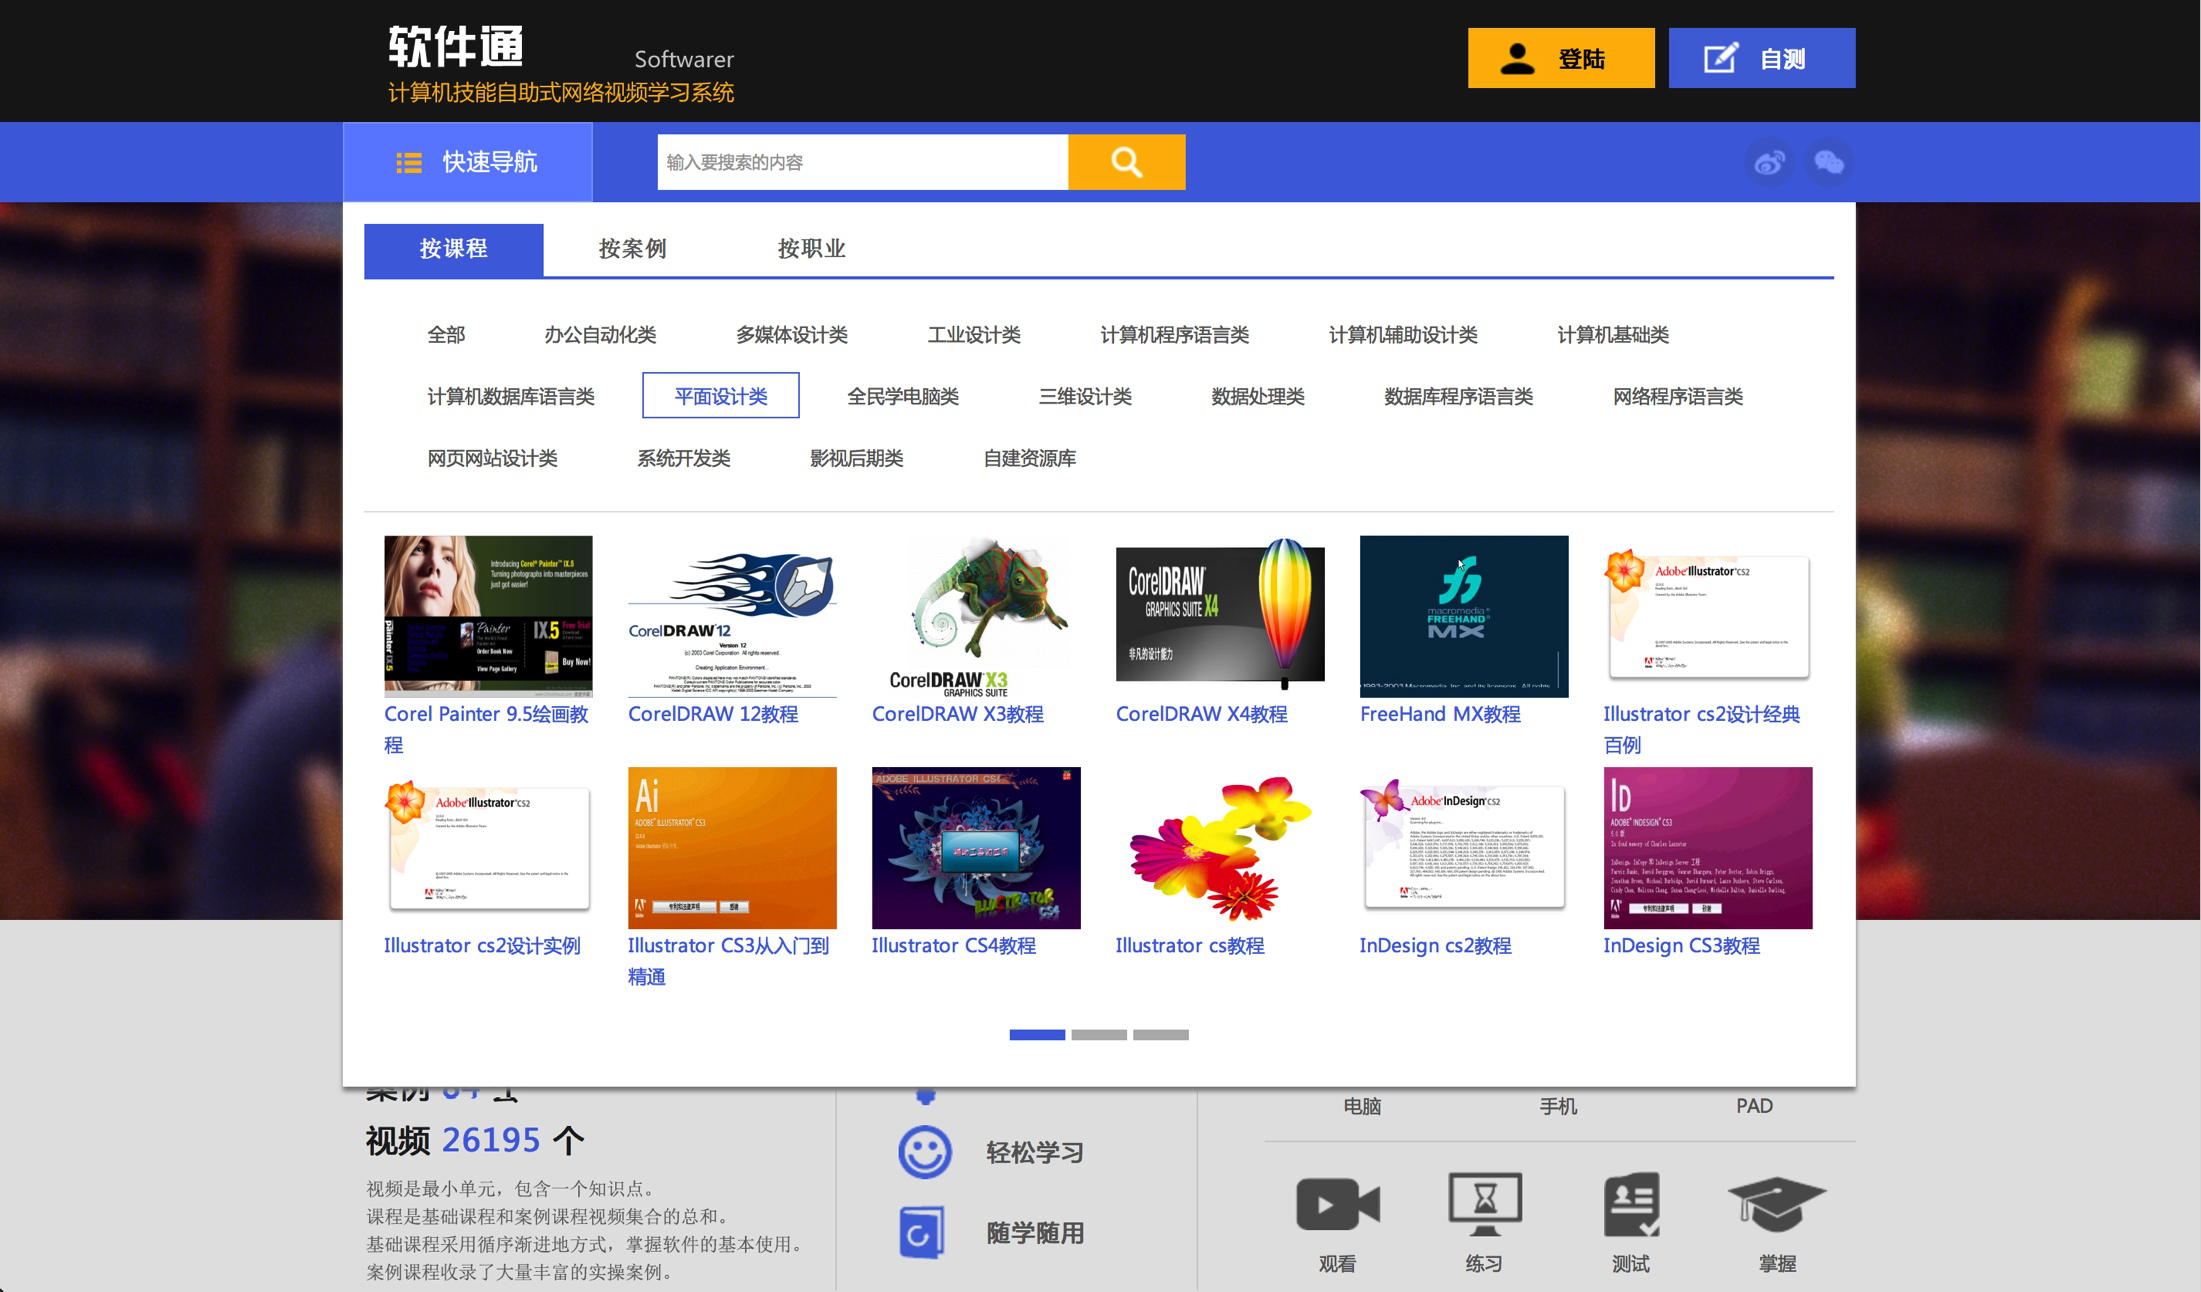Click the 自测 self-test button
The width and height of the screenshot is (2201, 1292).
pos(1761,58)
